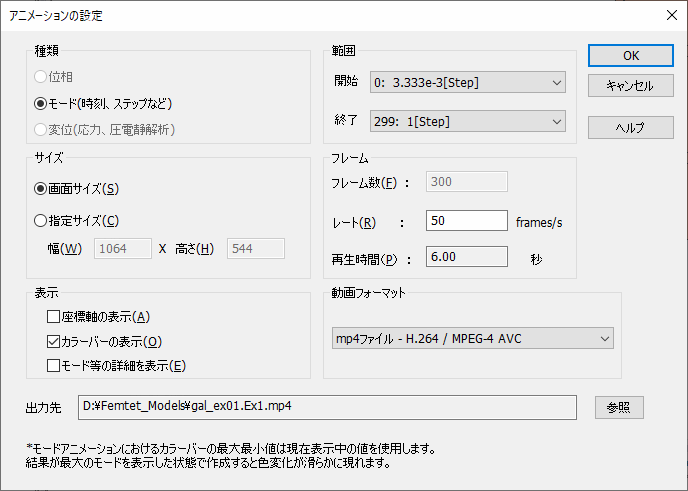Choose the 画面サイズ size option
This screenshot has height=491, width=688.
pyautogui.click(x=41, y=188)
